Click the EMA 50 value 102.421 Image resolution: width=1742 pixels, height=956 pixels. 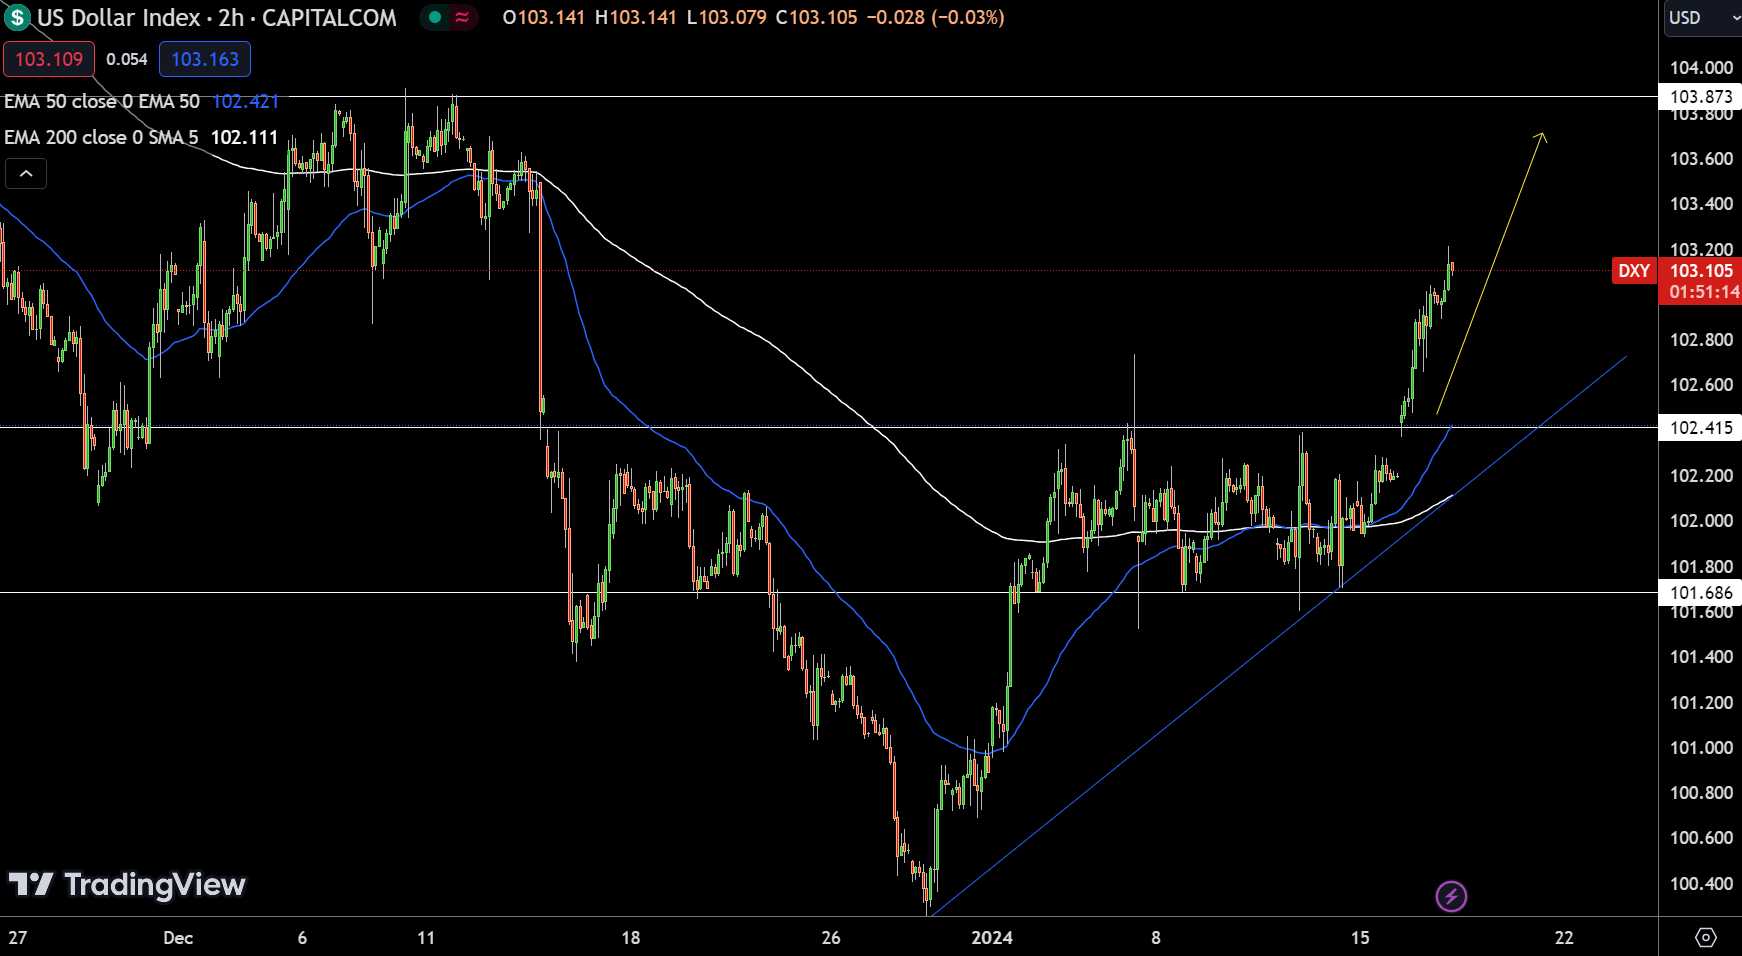pyautogui.click(x=245, y=102)
